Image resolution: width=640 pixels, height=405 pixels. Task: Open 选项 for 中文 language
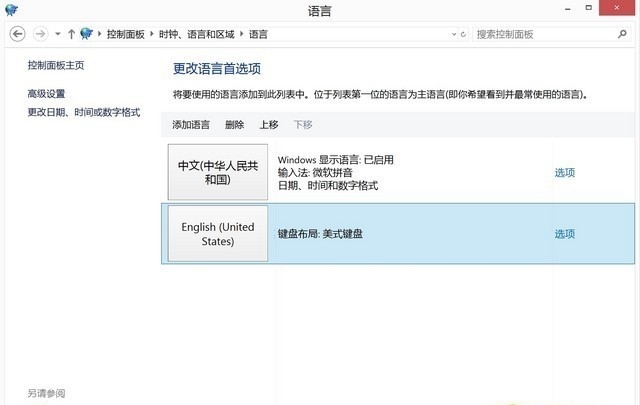(564, 173)
